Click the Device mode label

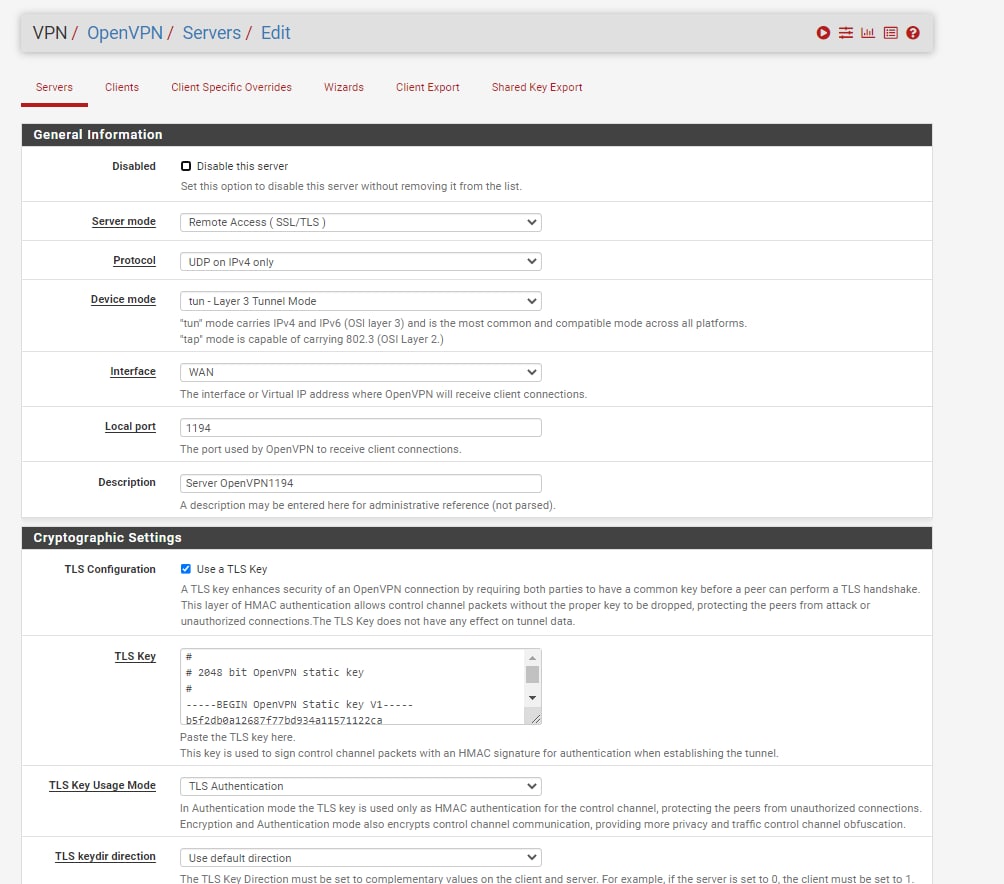click(123, 300)
